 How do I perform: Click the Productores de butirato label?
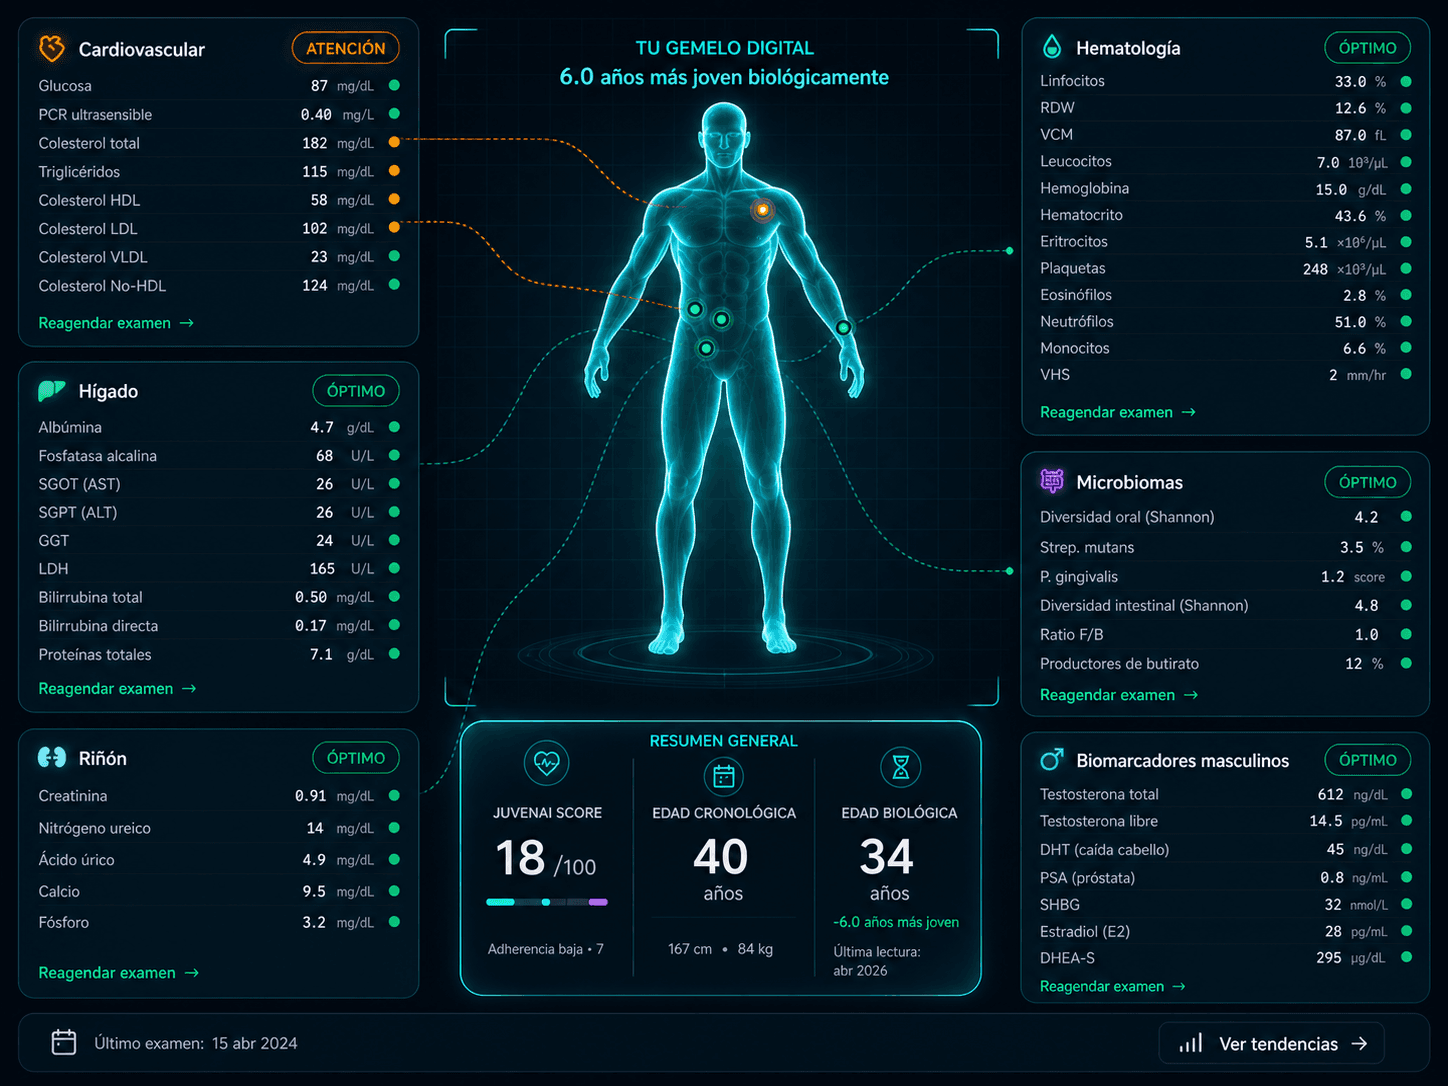tap(1119, 663)
